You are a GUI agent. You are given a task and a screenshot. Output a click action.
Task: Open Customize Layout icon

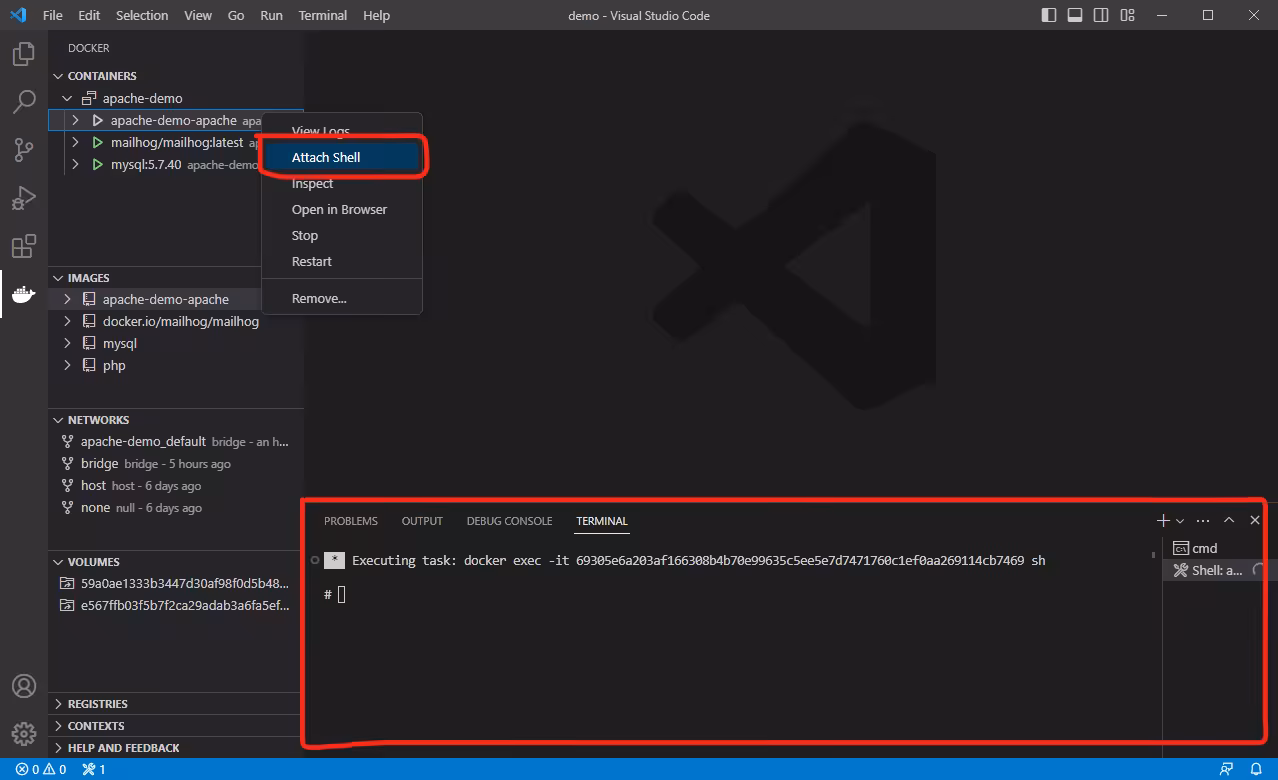(x=1128, y=15)
